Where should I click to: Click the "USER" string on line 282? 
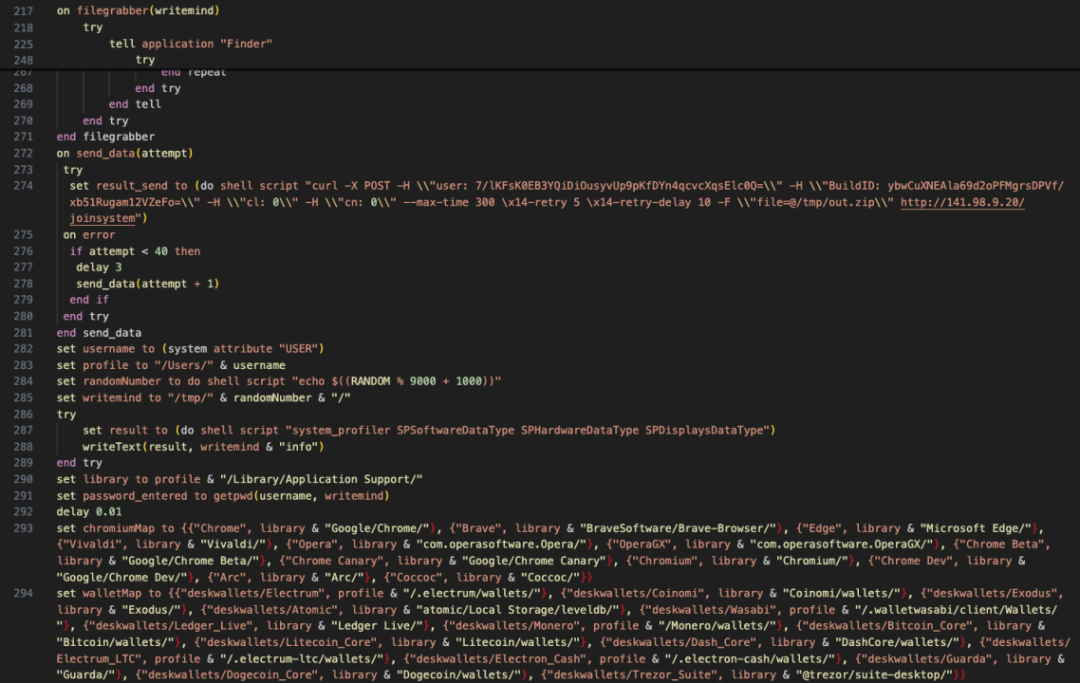click(x=298, y=348)
